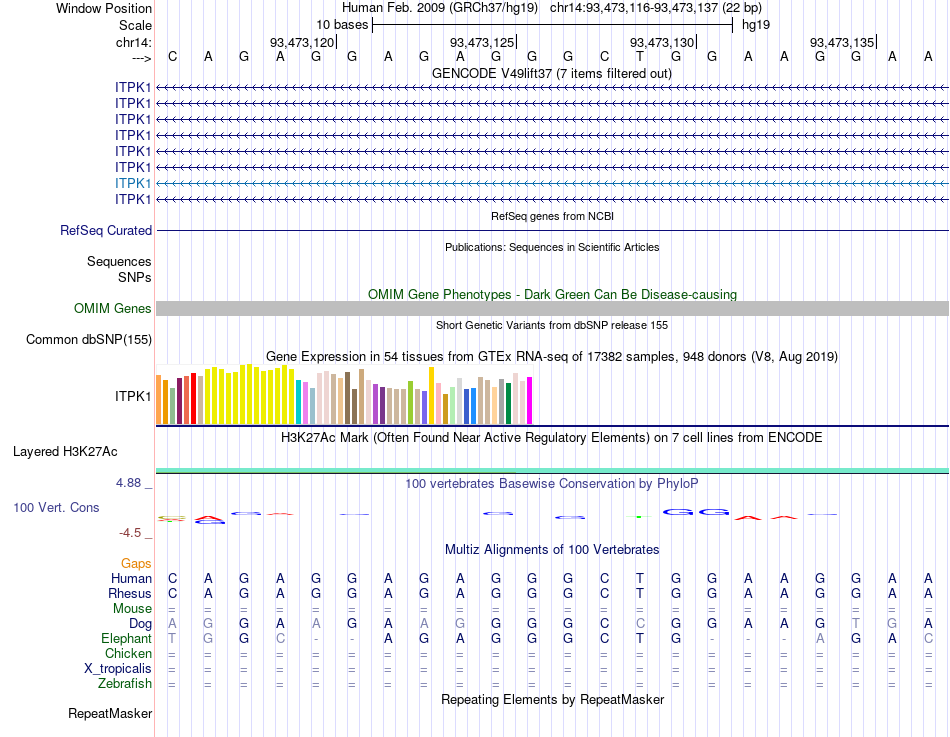Select the Dog alignment row label
Viewport: 950px width, 737px height.
(x=140, y=624)
